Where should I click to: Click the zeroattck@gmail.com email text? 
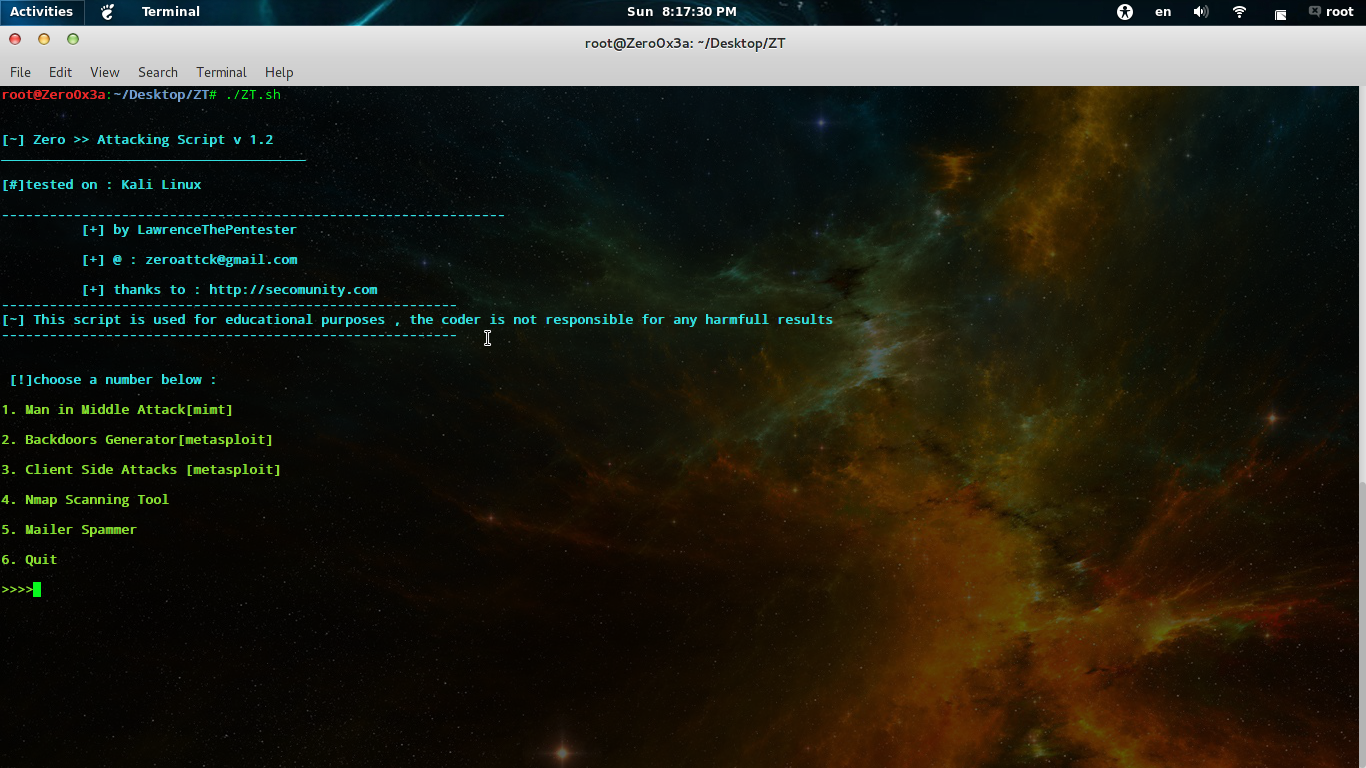(222, 259)
